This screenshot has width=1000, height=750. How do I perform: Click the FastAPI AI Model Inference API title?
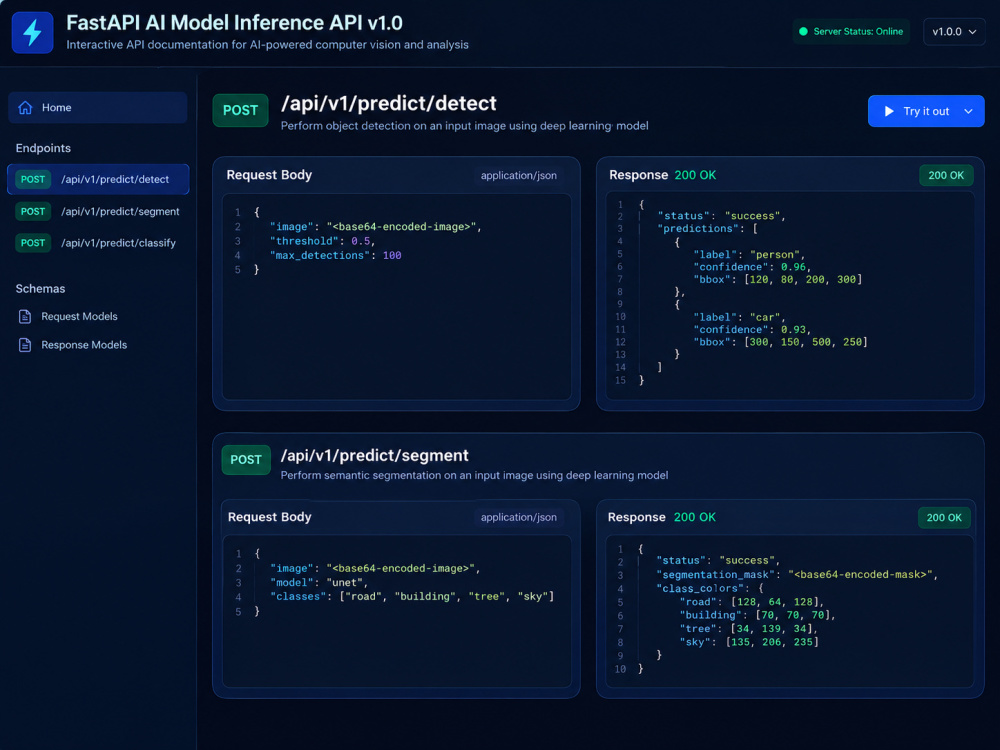tap(234, 23)
